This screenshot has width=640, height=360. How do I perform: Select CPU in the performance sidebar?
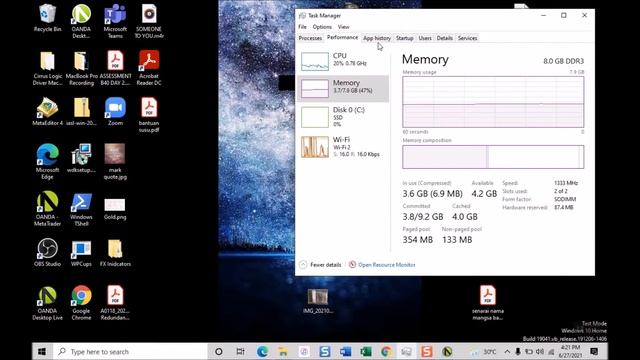coord(343,61)
